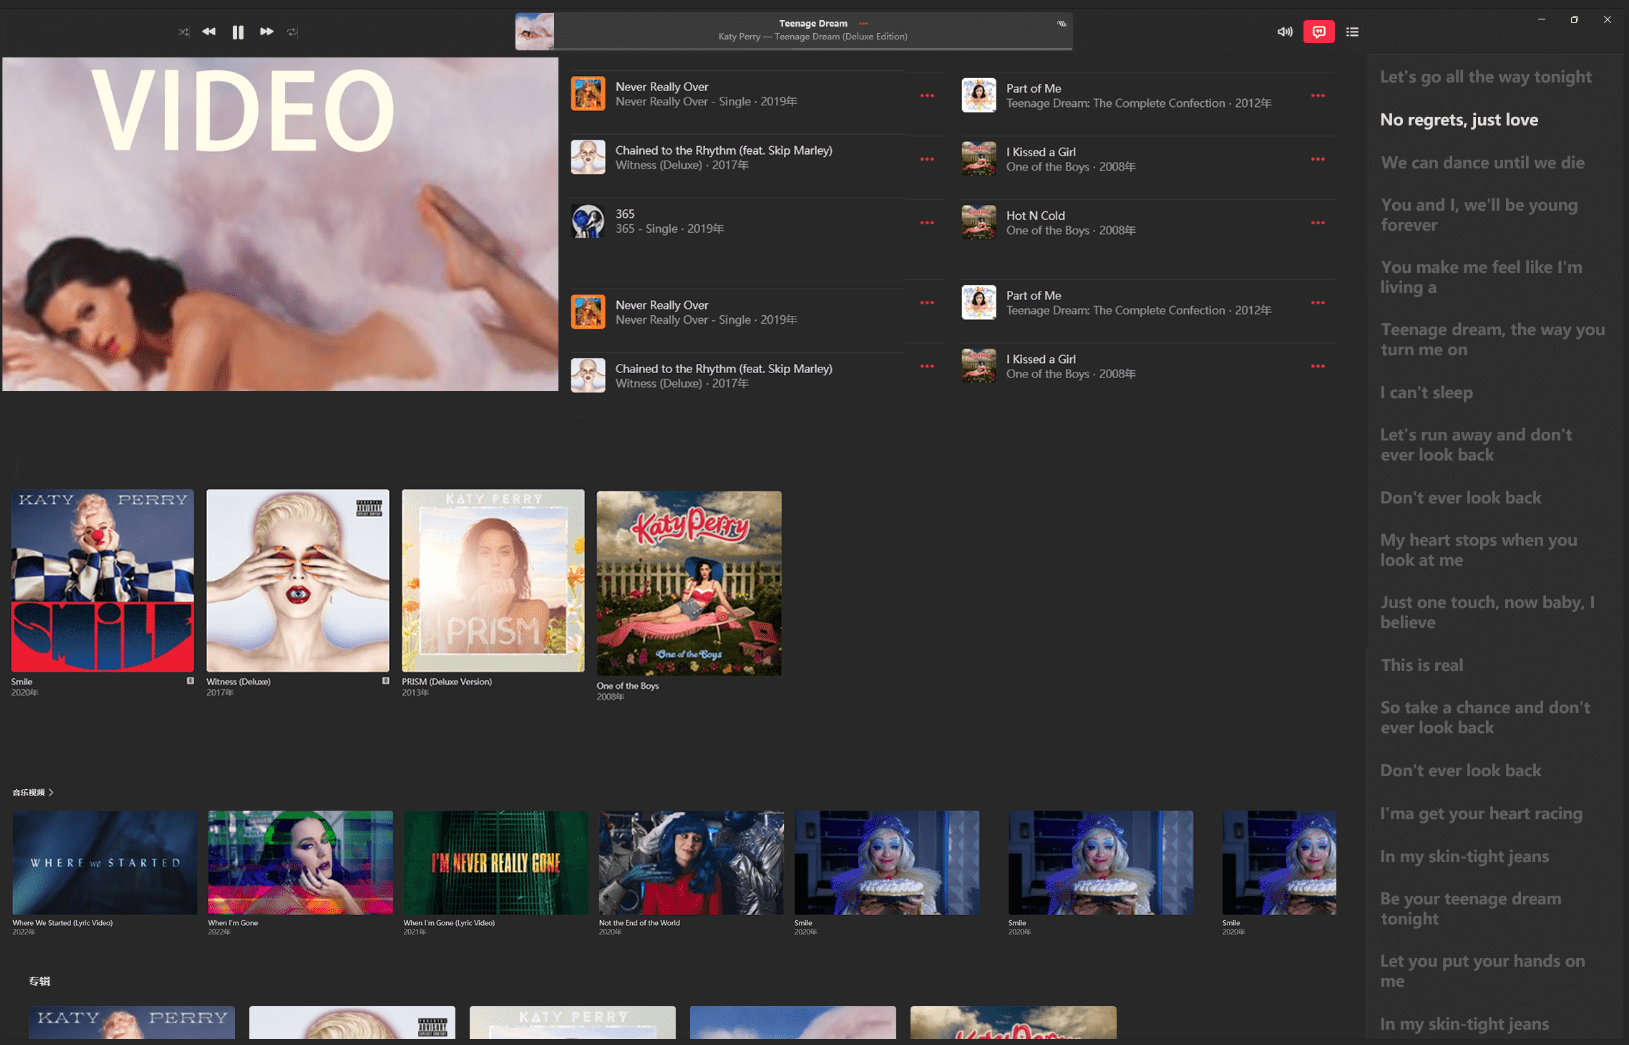Skip forward to the next track
Viewport: 1629px width, 1045px height.
pyautogui.click(x=267, y=32)
